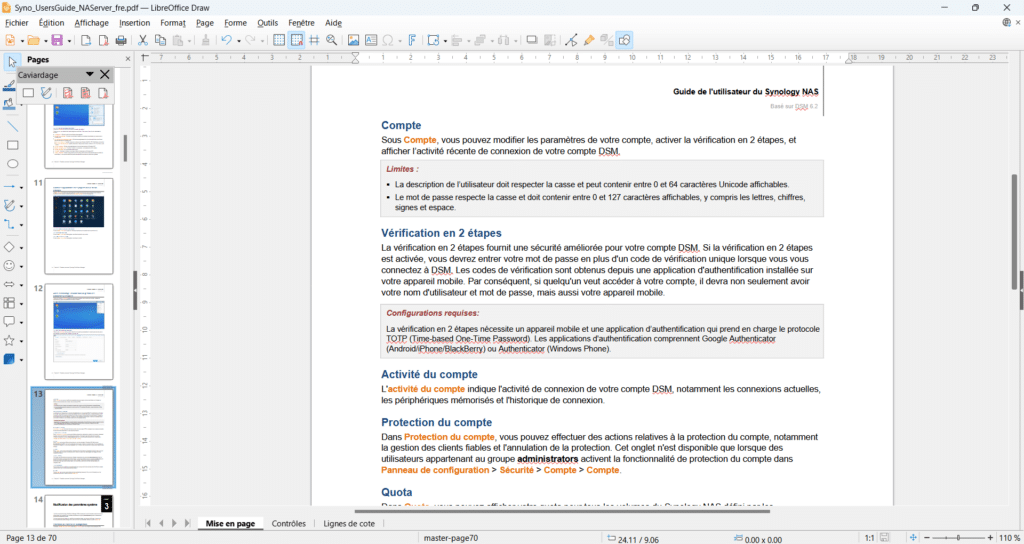The height and width of the screenshot is (544, 1024).
Task: Open the Save dropdown arrow
Action: (x=69, y=40)
